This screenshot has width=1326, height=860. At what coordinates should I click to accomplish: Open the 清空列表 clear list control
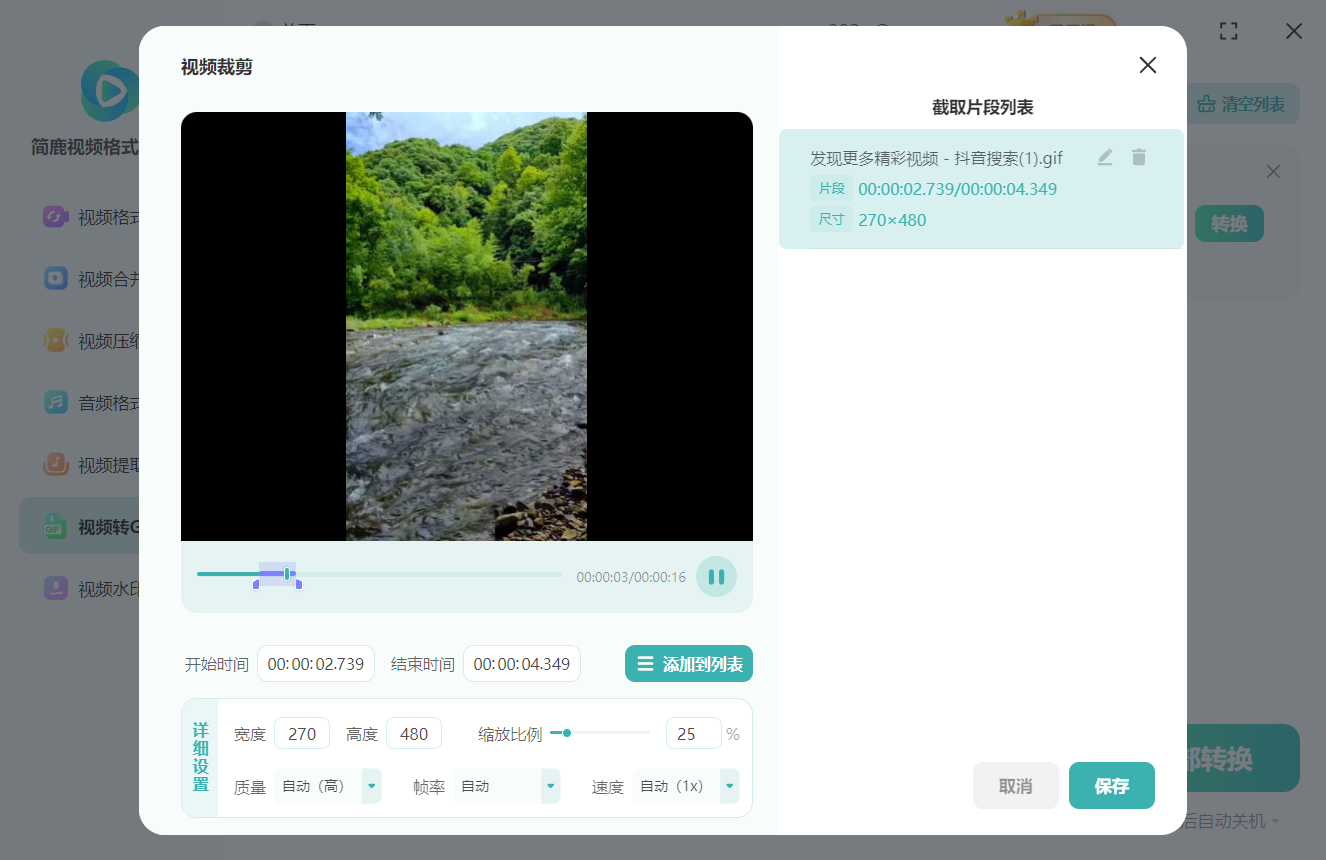(x=1240, y=103)
